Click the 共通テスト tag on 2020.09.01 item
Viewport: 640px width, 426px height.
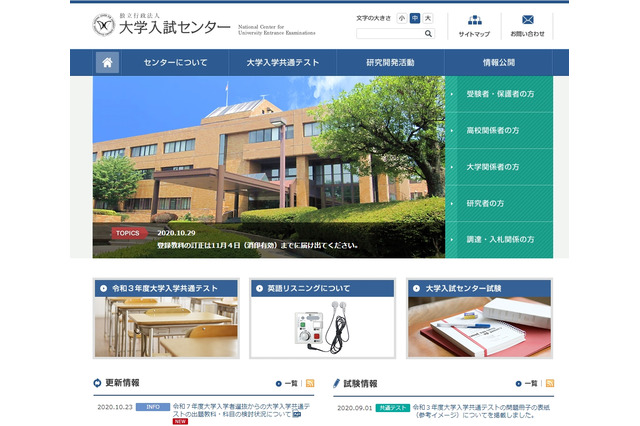point(393,408)
